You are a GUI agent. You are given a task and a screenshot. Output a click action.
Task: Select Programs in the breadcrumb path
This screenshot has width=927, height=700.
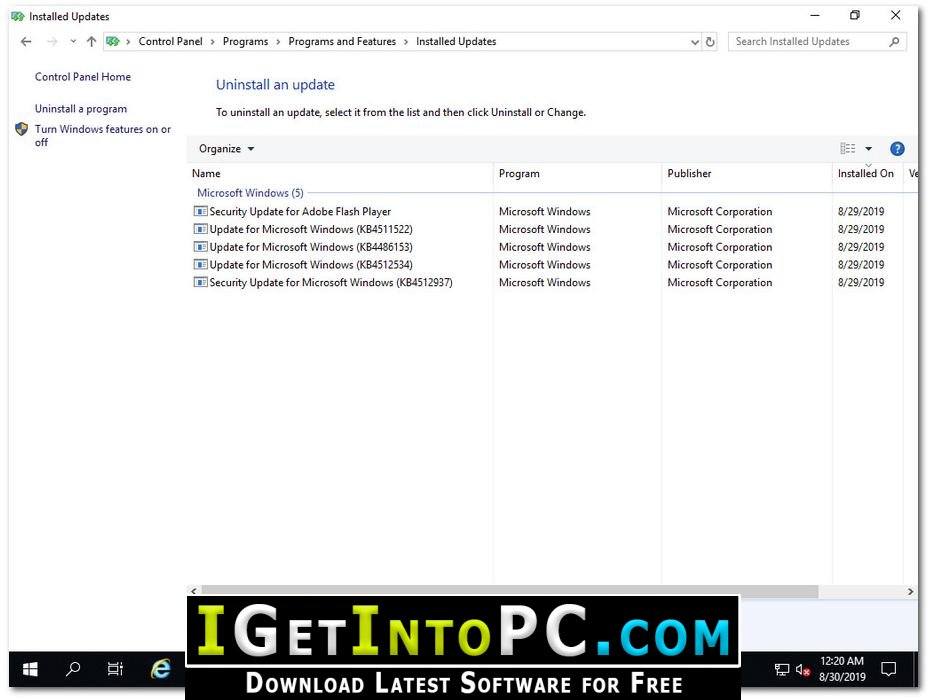(x=245, y=41)
